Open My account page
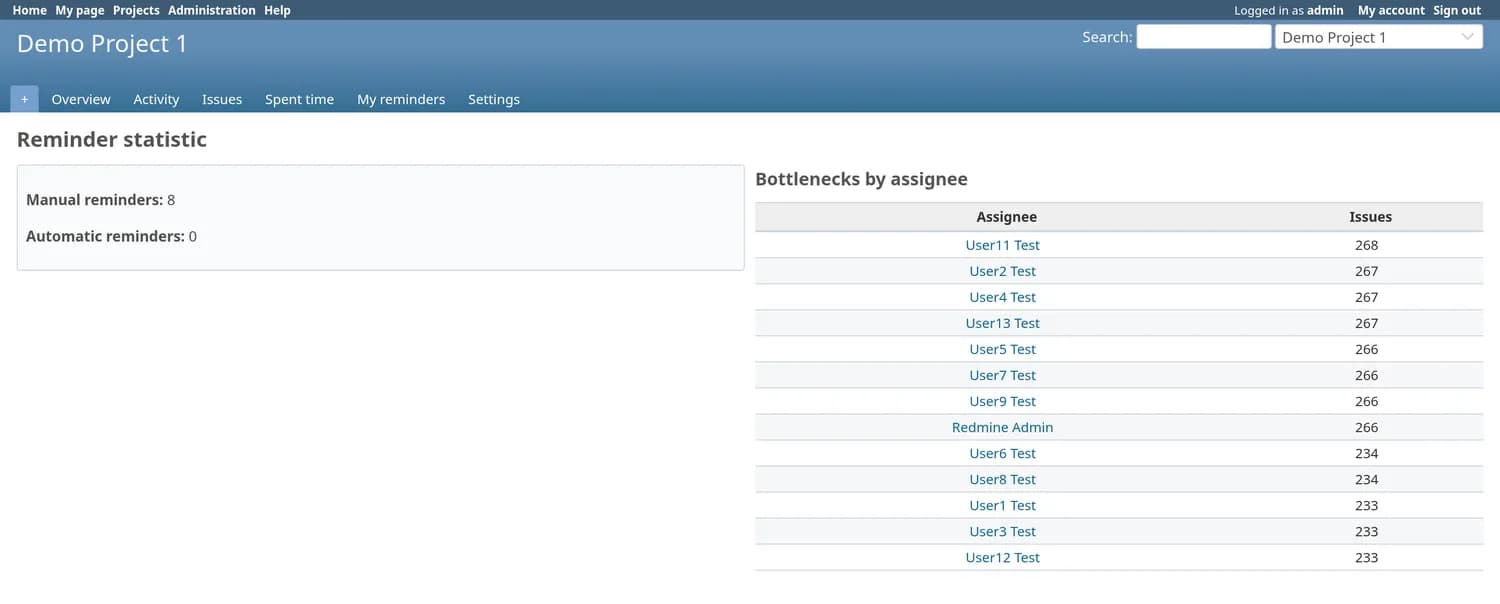Screen dimensions: 1500x604 1391,10
